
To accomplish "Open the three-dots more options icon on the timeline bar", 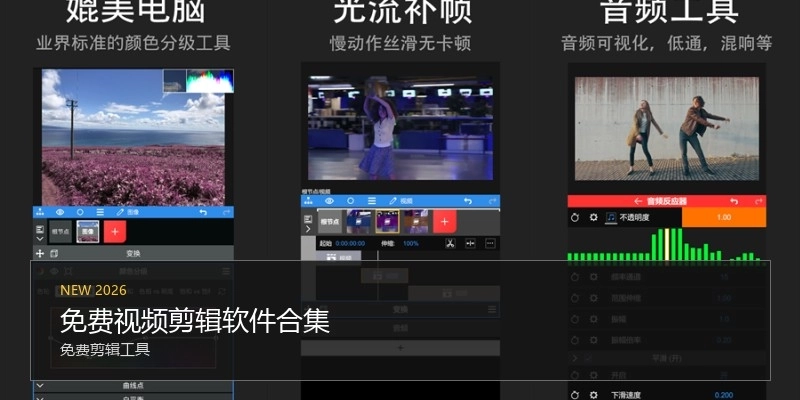I will point(490,243).
